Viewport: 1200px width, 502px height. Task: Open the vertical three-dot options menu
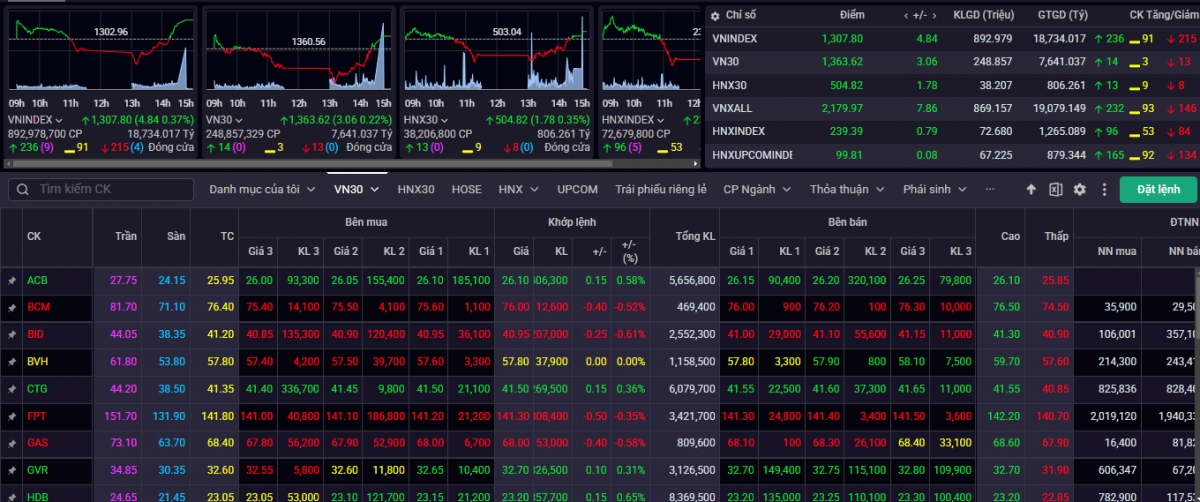[1104, 189]
